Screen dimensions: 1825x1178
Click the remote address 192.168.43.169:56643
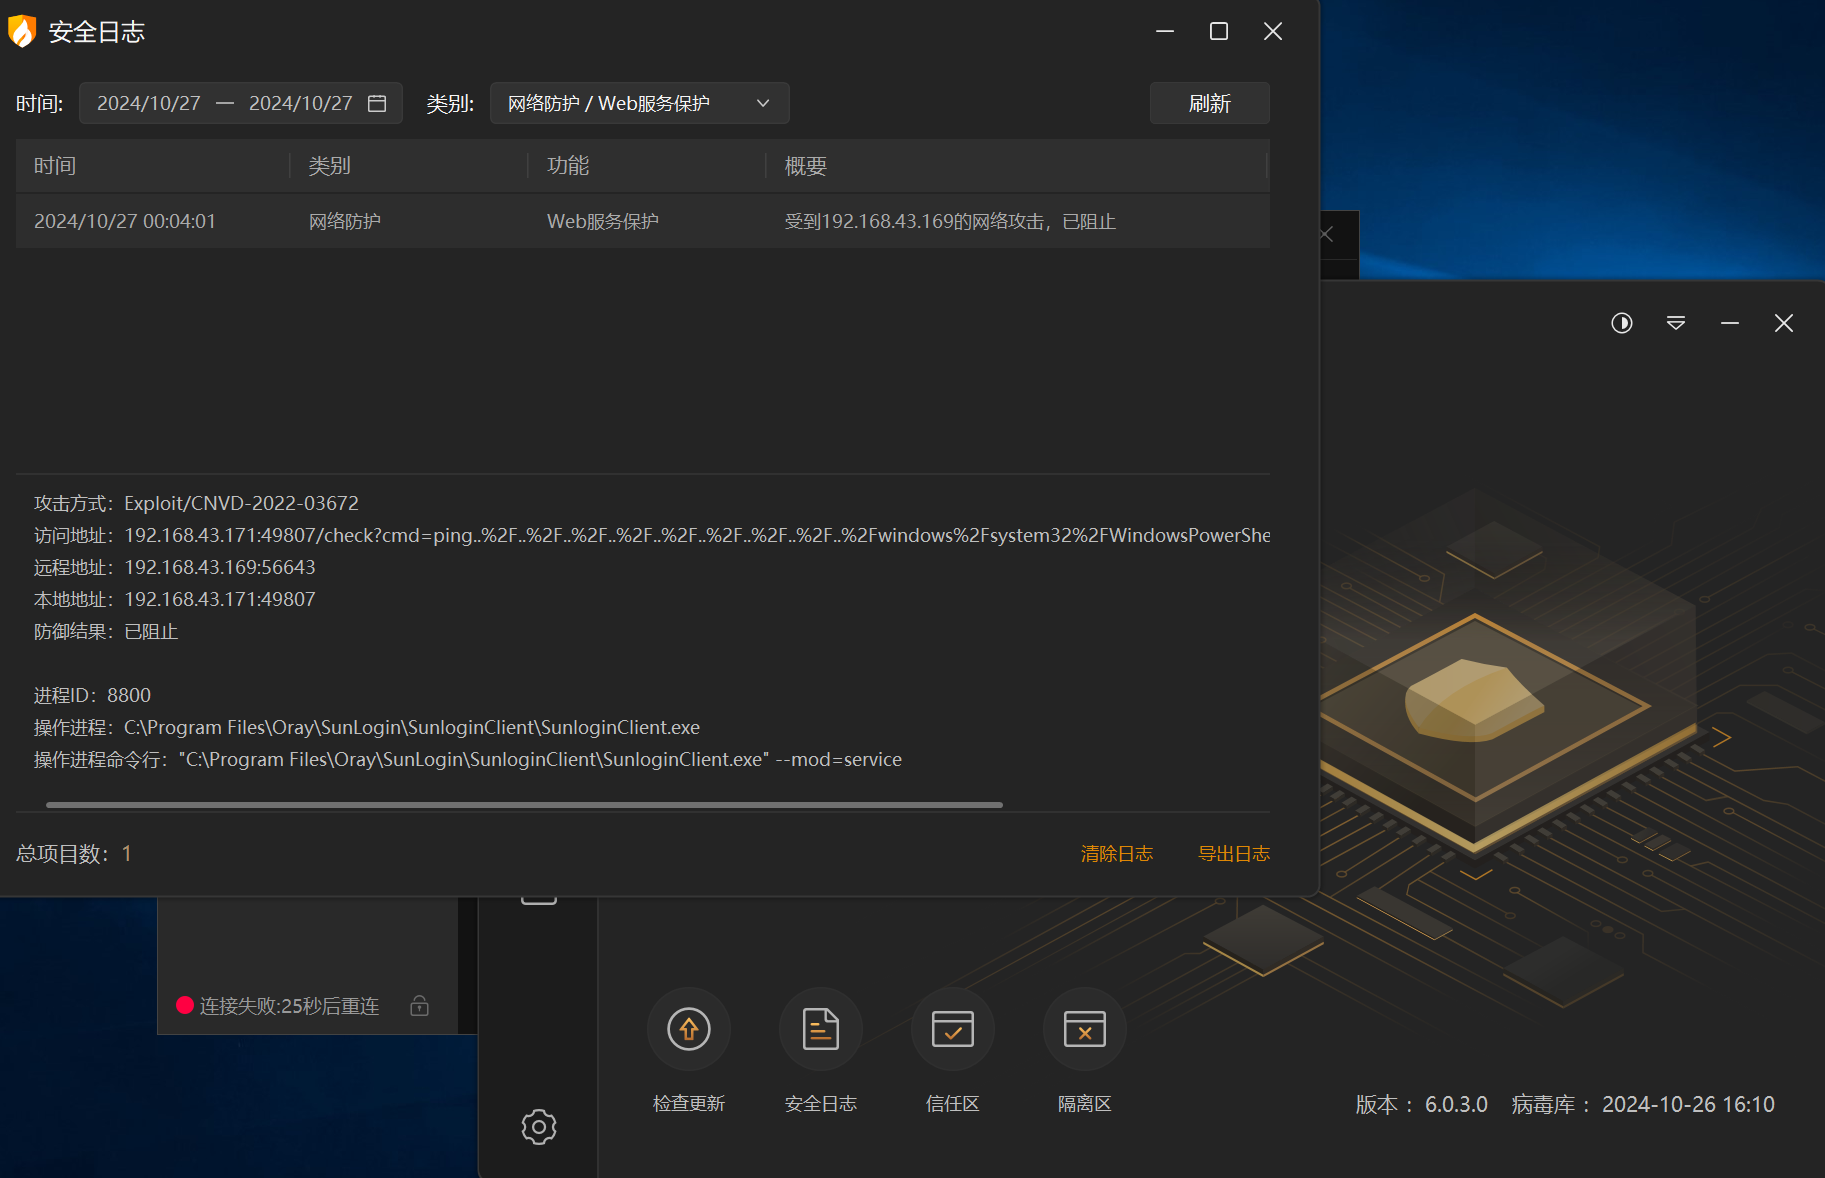(x=220, y=567)
